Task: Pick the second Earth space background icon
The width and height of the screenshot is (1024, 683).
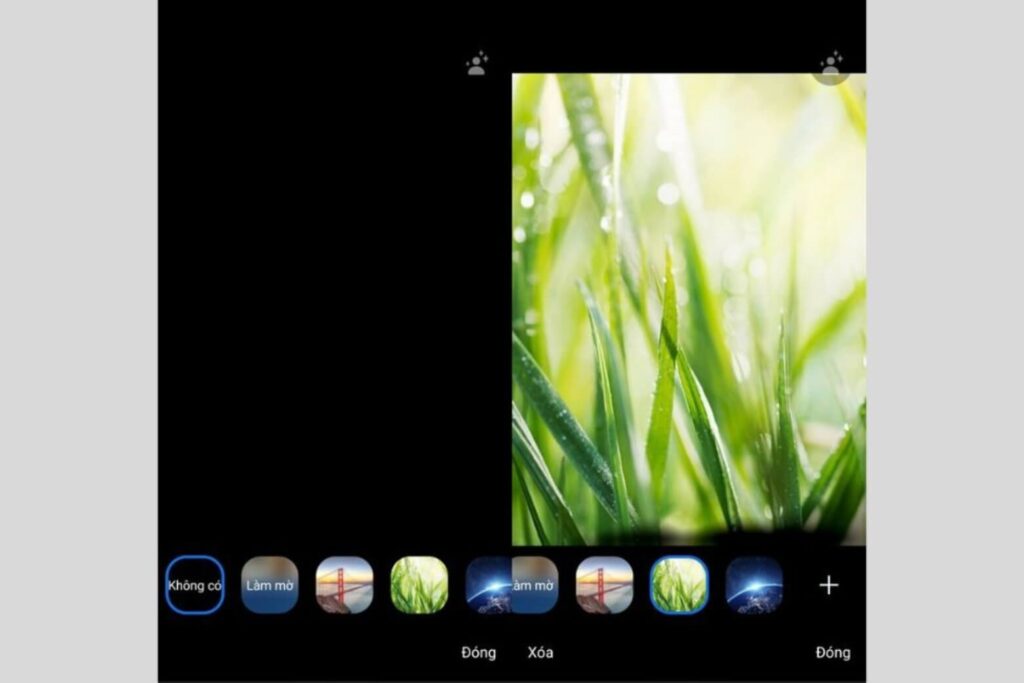Action: click(x=757, y=585)
